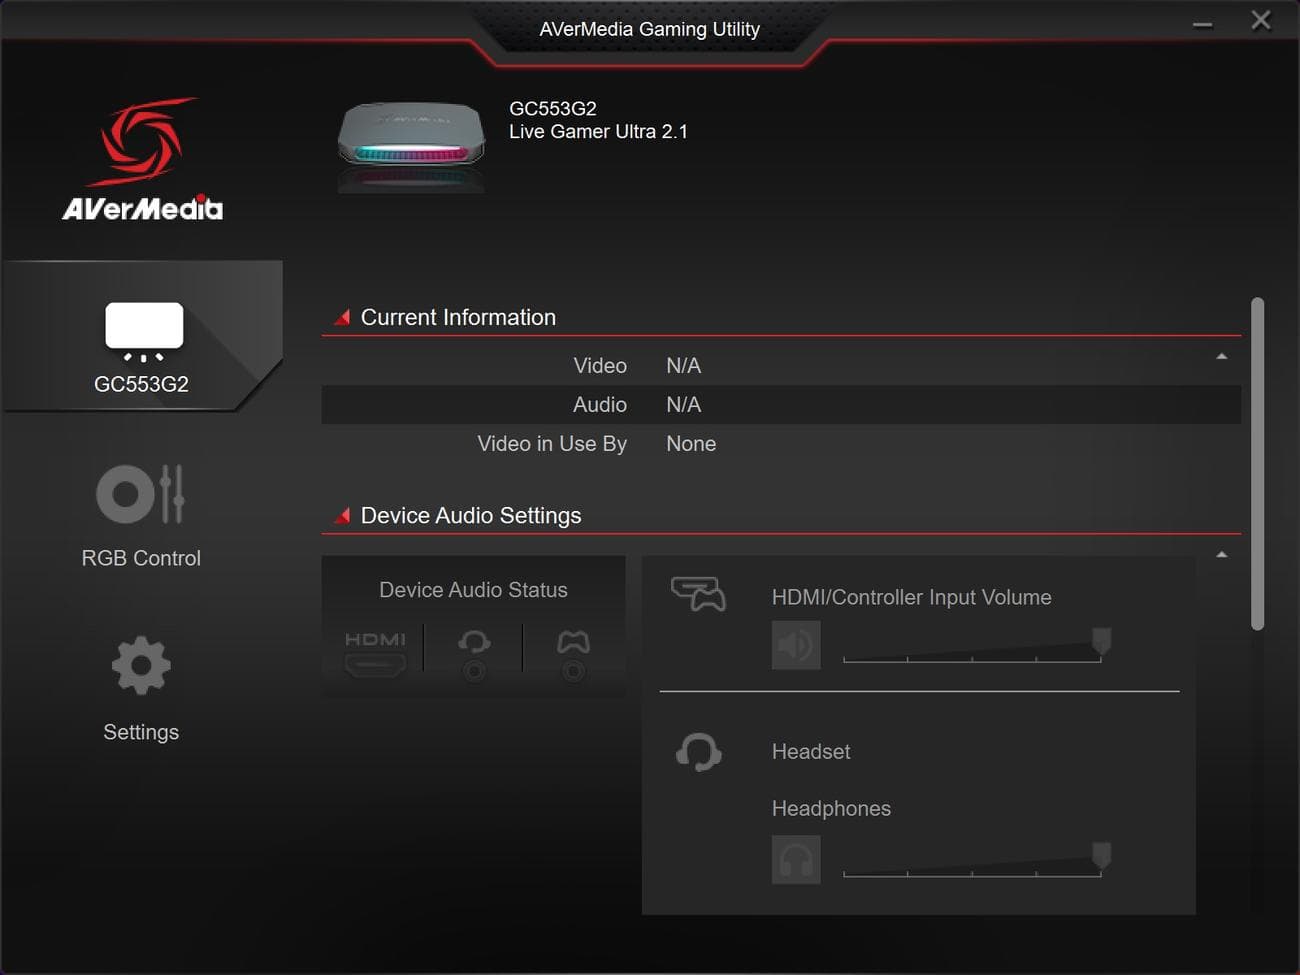The width and height of the screenshot is (1300, 975).
Task: Click the chevron above the Current Information table
Action: point(1220,355)
